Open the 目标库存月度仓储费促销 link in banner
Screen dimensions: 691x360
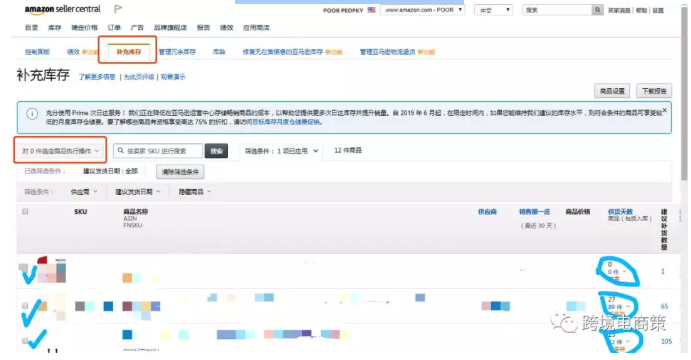pos(286,122)
